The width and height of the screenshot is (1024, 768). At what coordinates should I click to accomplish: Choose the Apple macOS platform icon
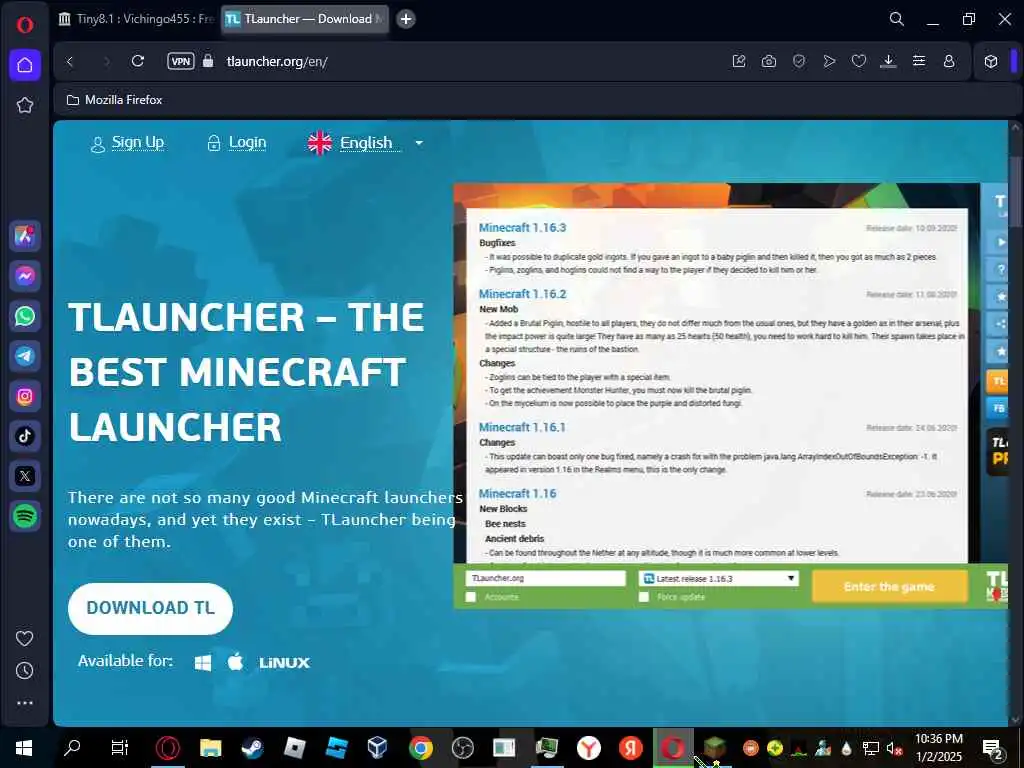pyautogui.click(x=236, y=662)
